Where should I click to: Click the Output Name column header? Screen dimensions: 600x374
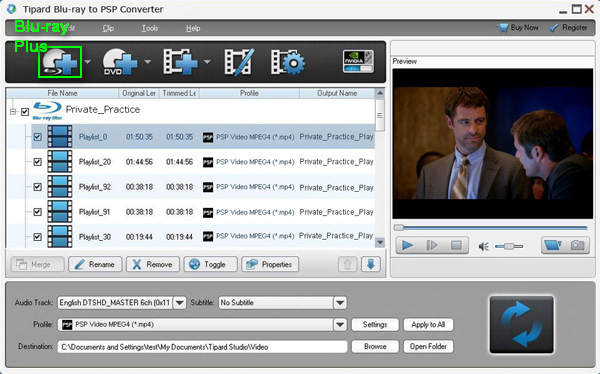tap(337, 93)
